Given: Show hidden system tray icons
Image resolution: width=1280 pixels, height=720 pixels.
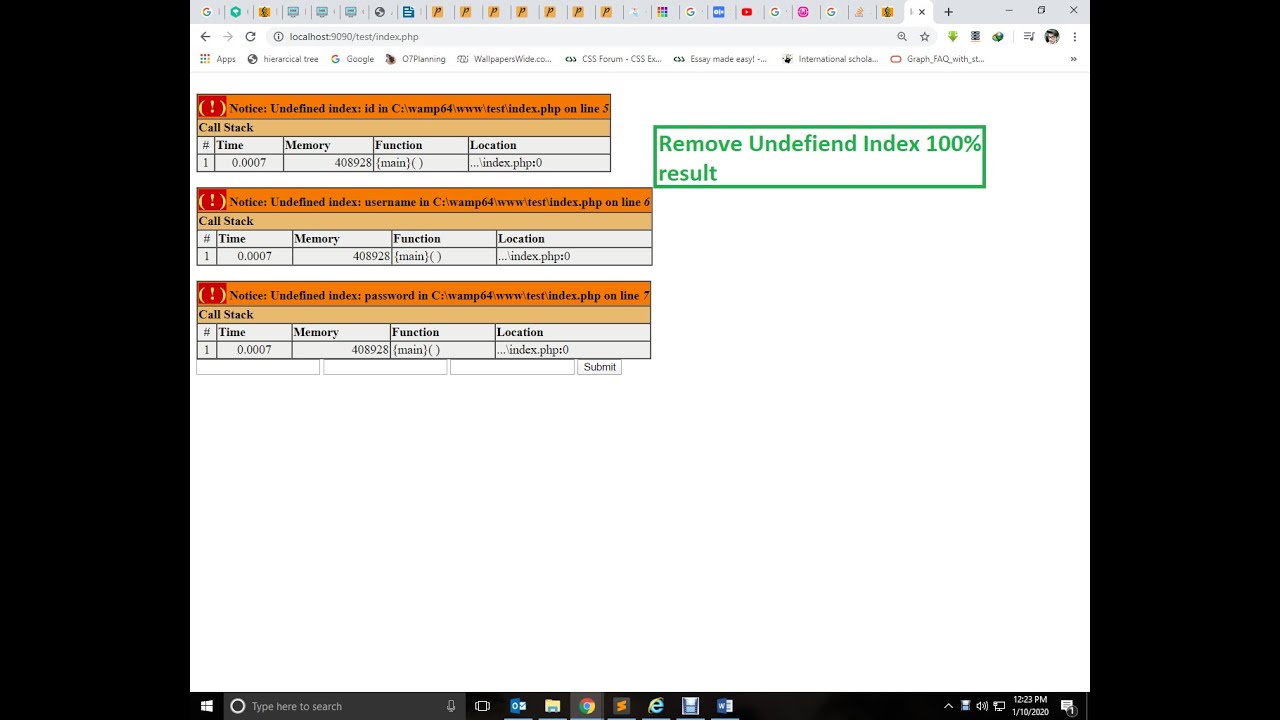Looking at the screenshot, I should (948, 706).
